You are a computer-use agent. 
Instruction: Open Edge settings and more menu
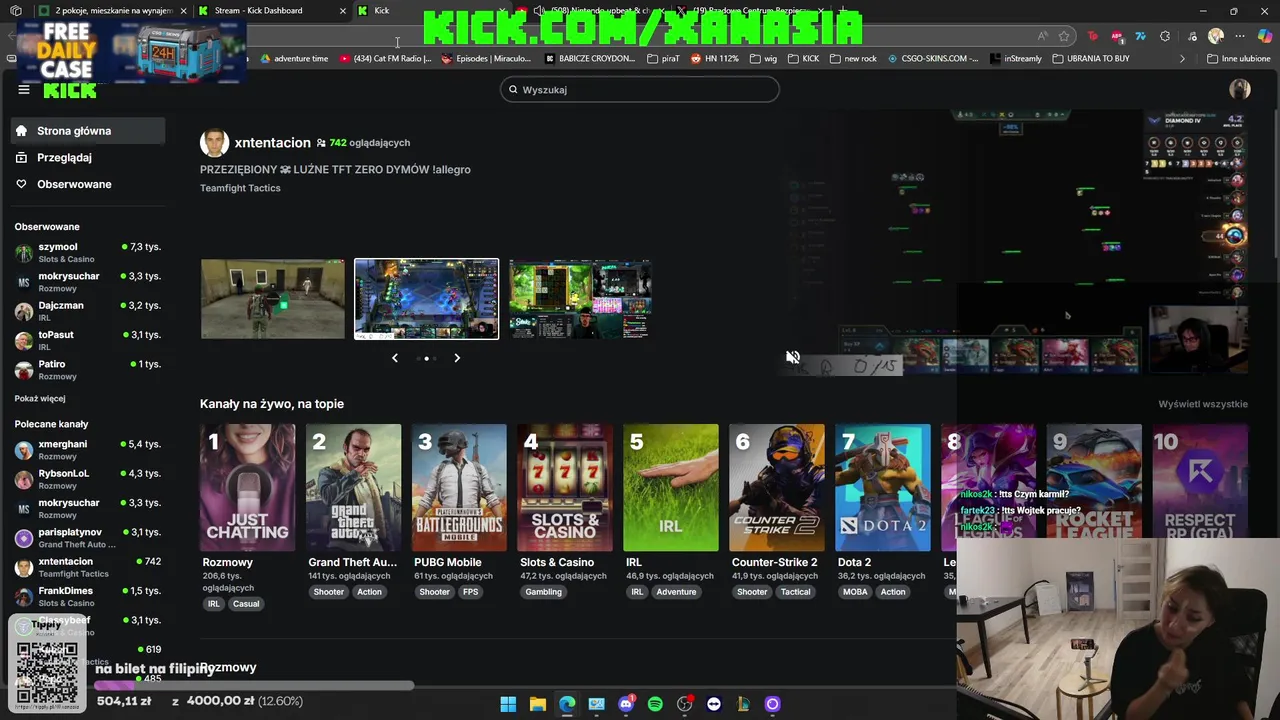1240,36
